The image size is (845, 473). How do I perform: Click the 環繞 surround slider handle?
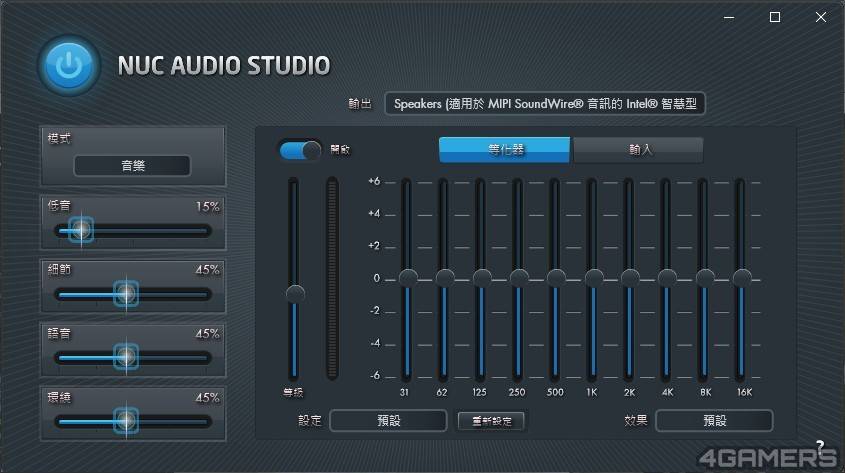tap(126, 421)
